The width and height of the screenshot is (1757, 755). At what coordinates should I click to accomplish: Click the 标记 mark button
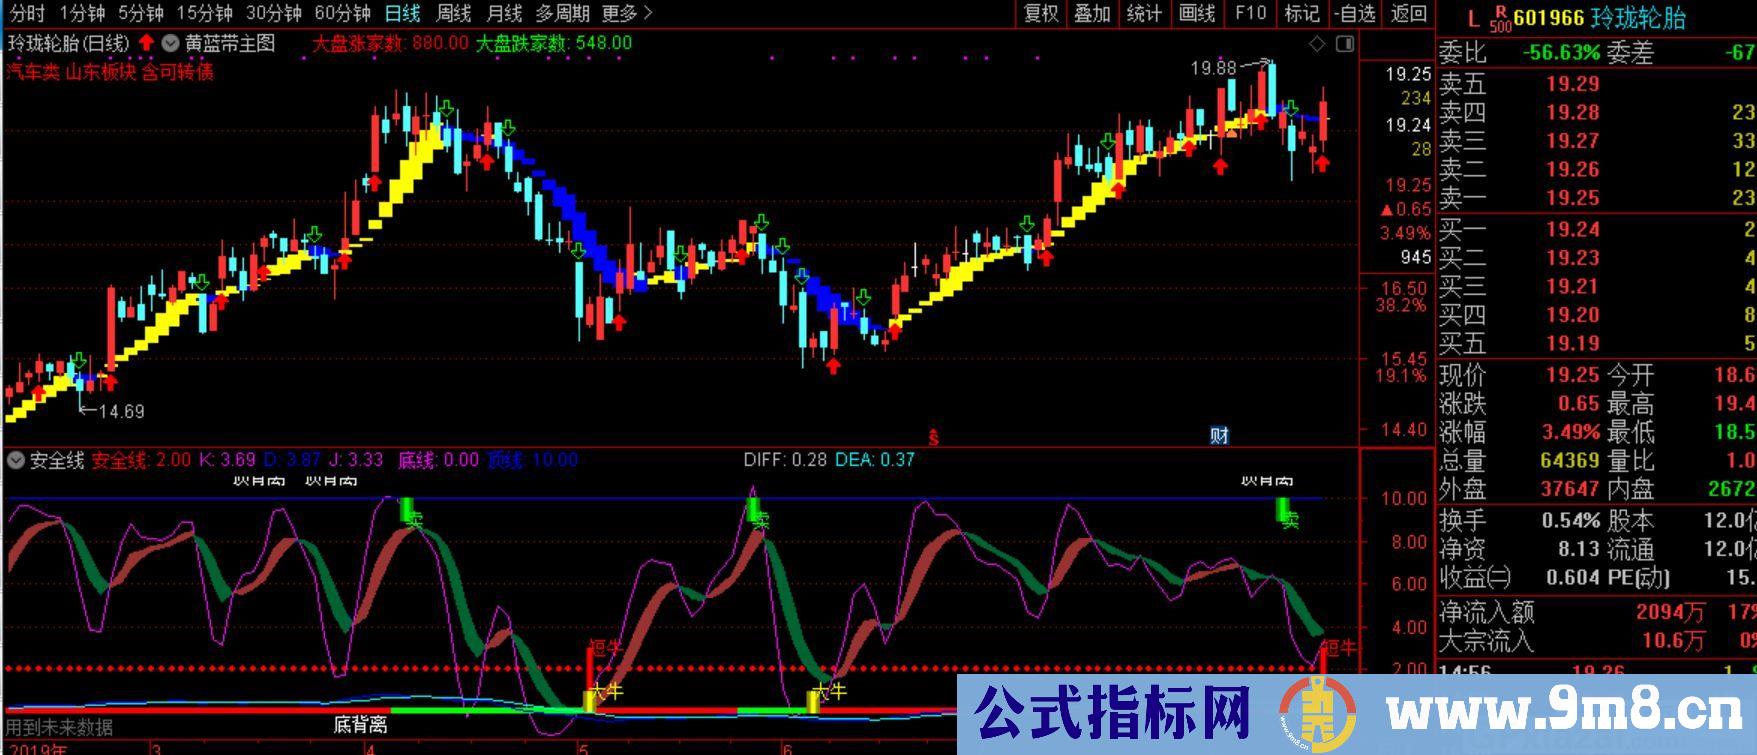tap(1302, 13)
